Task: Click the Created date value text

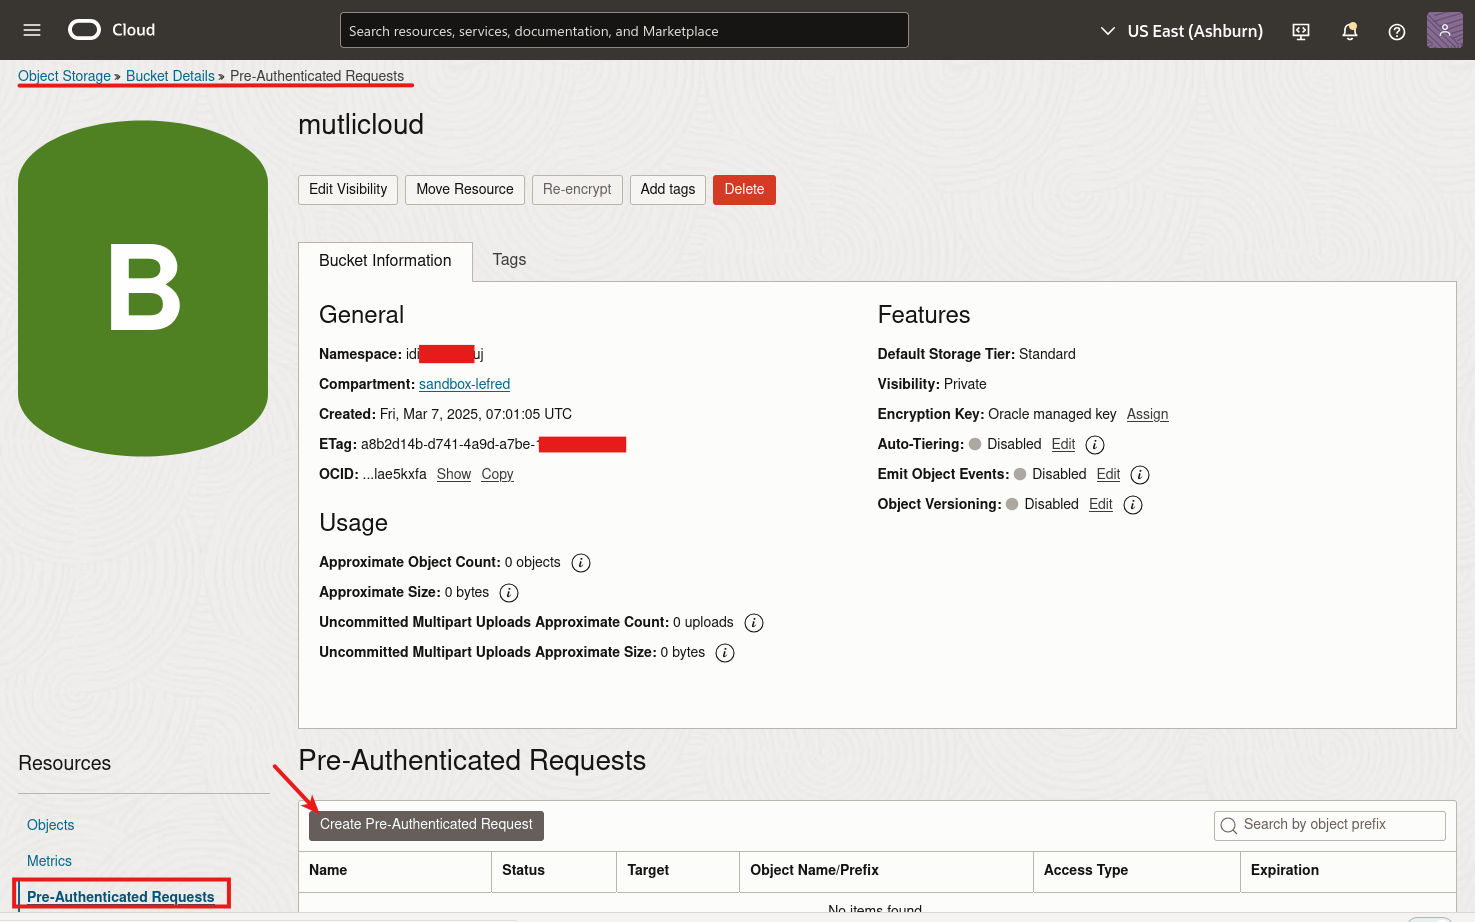Action: pos(476,414)
